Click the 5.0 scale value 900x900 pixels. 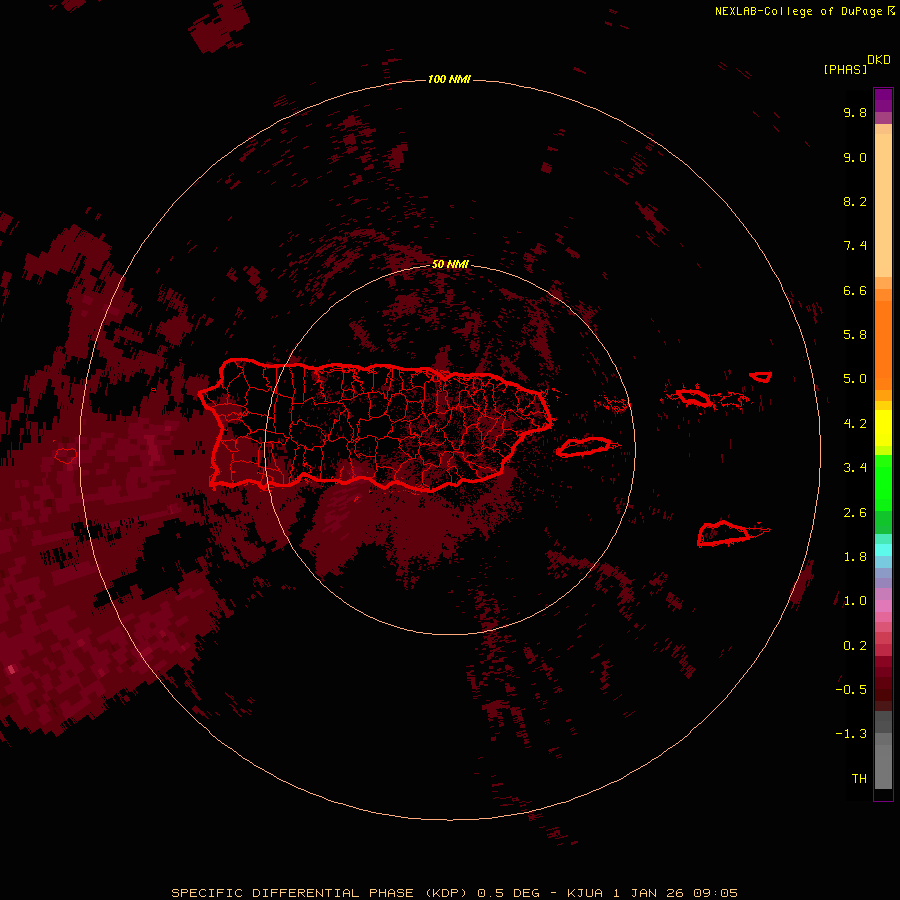(x=855, y=379)
